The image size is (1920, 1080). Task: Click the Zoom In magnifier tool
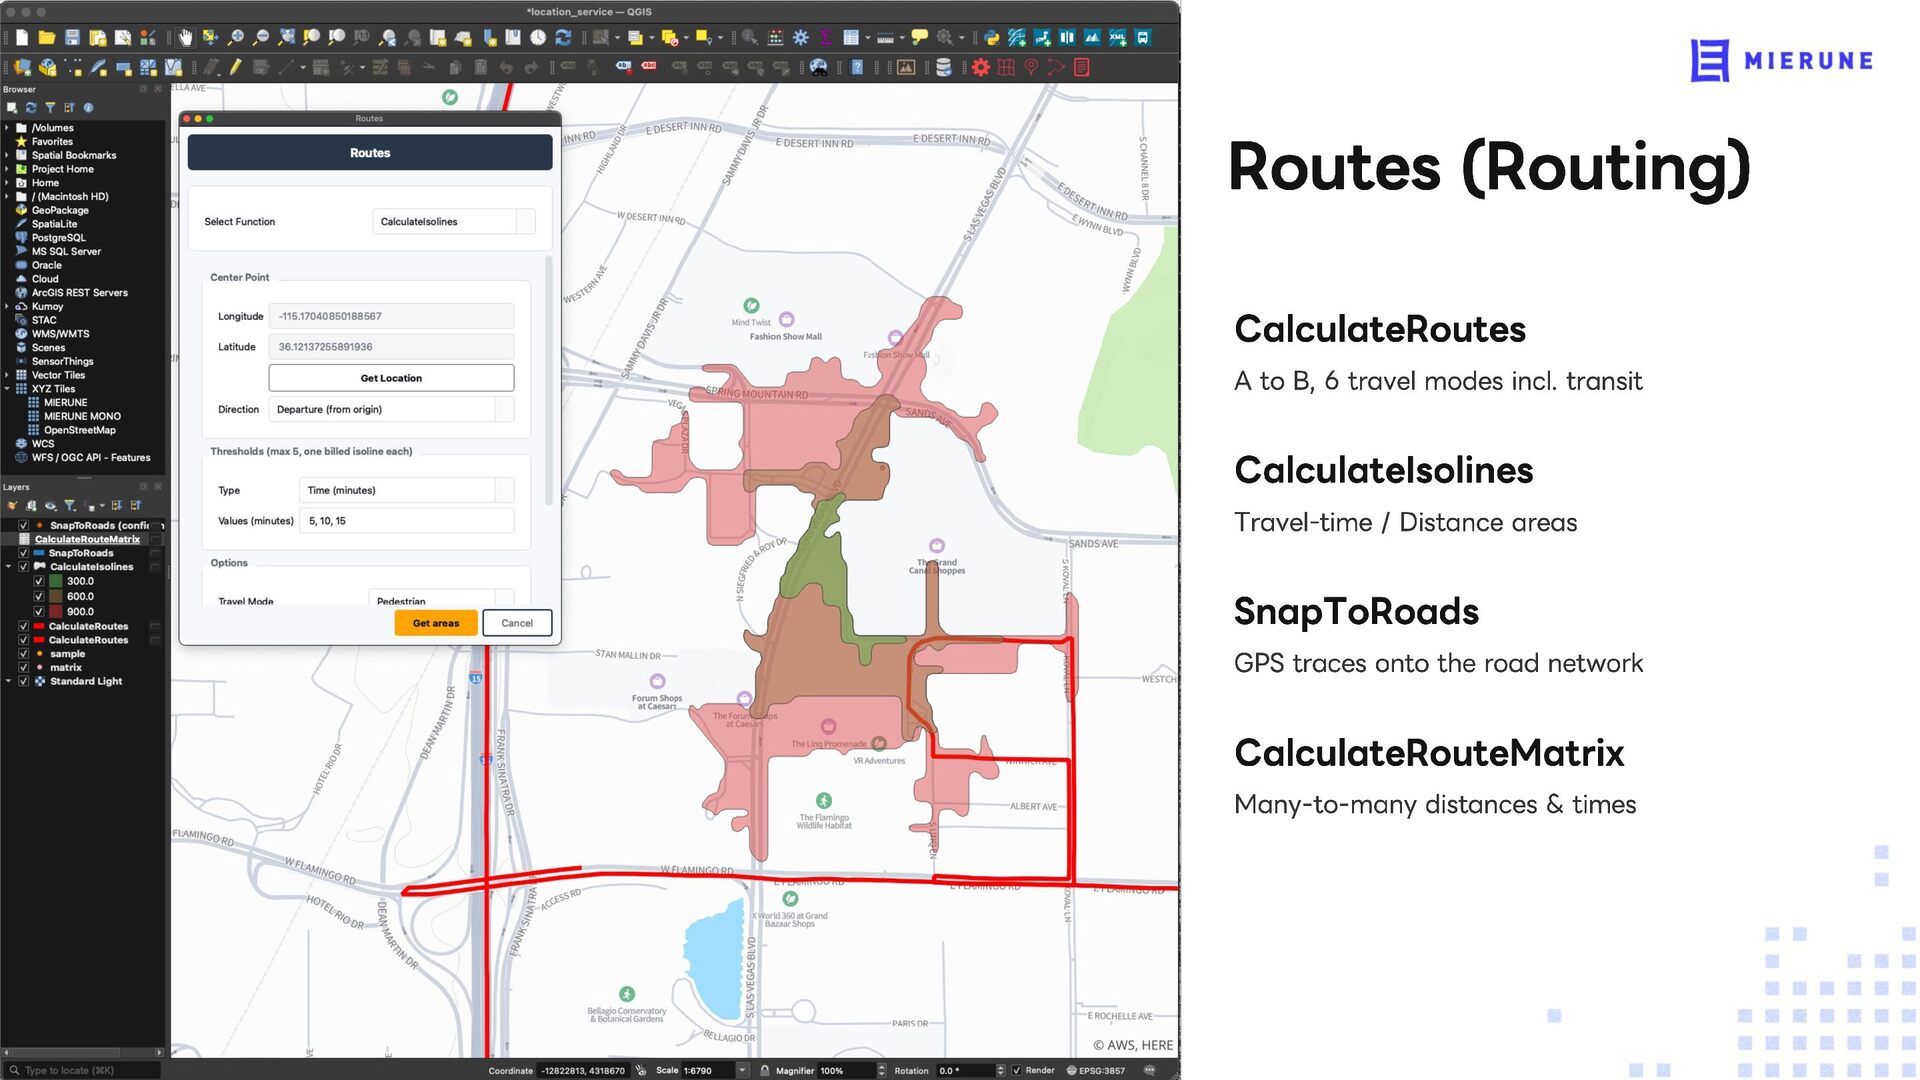pyautogui.click(x=236, y=38)
